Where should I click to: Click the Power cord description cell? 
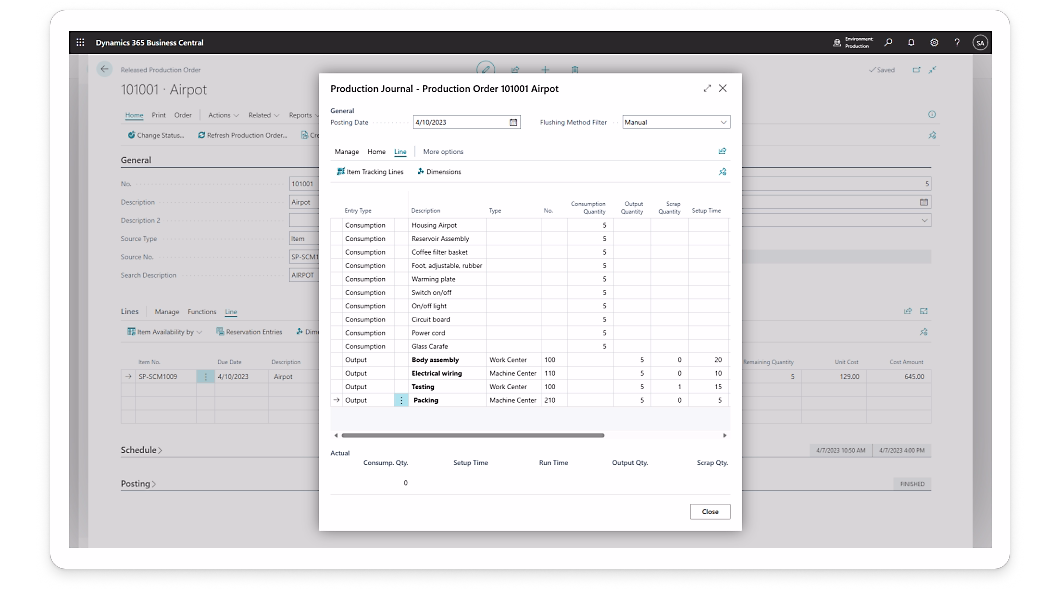[x=447, y=332]
